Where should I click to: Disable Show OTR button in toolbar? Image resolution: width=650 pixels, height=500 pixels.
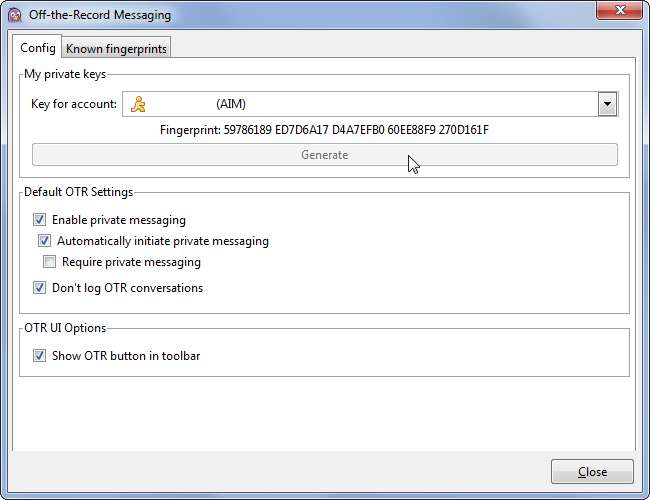point(40,355)
